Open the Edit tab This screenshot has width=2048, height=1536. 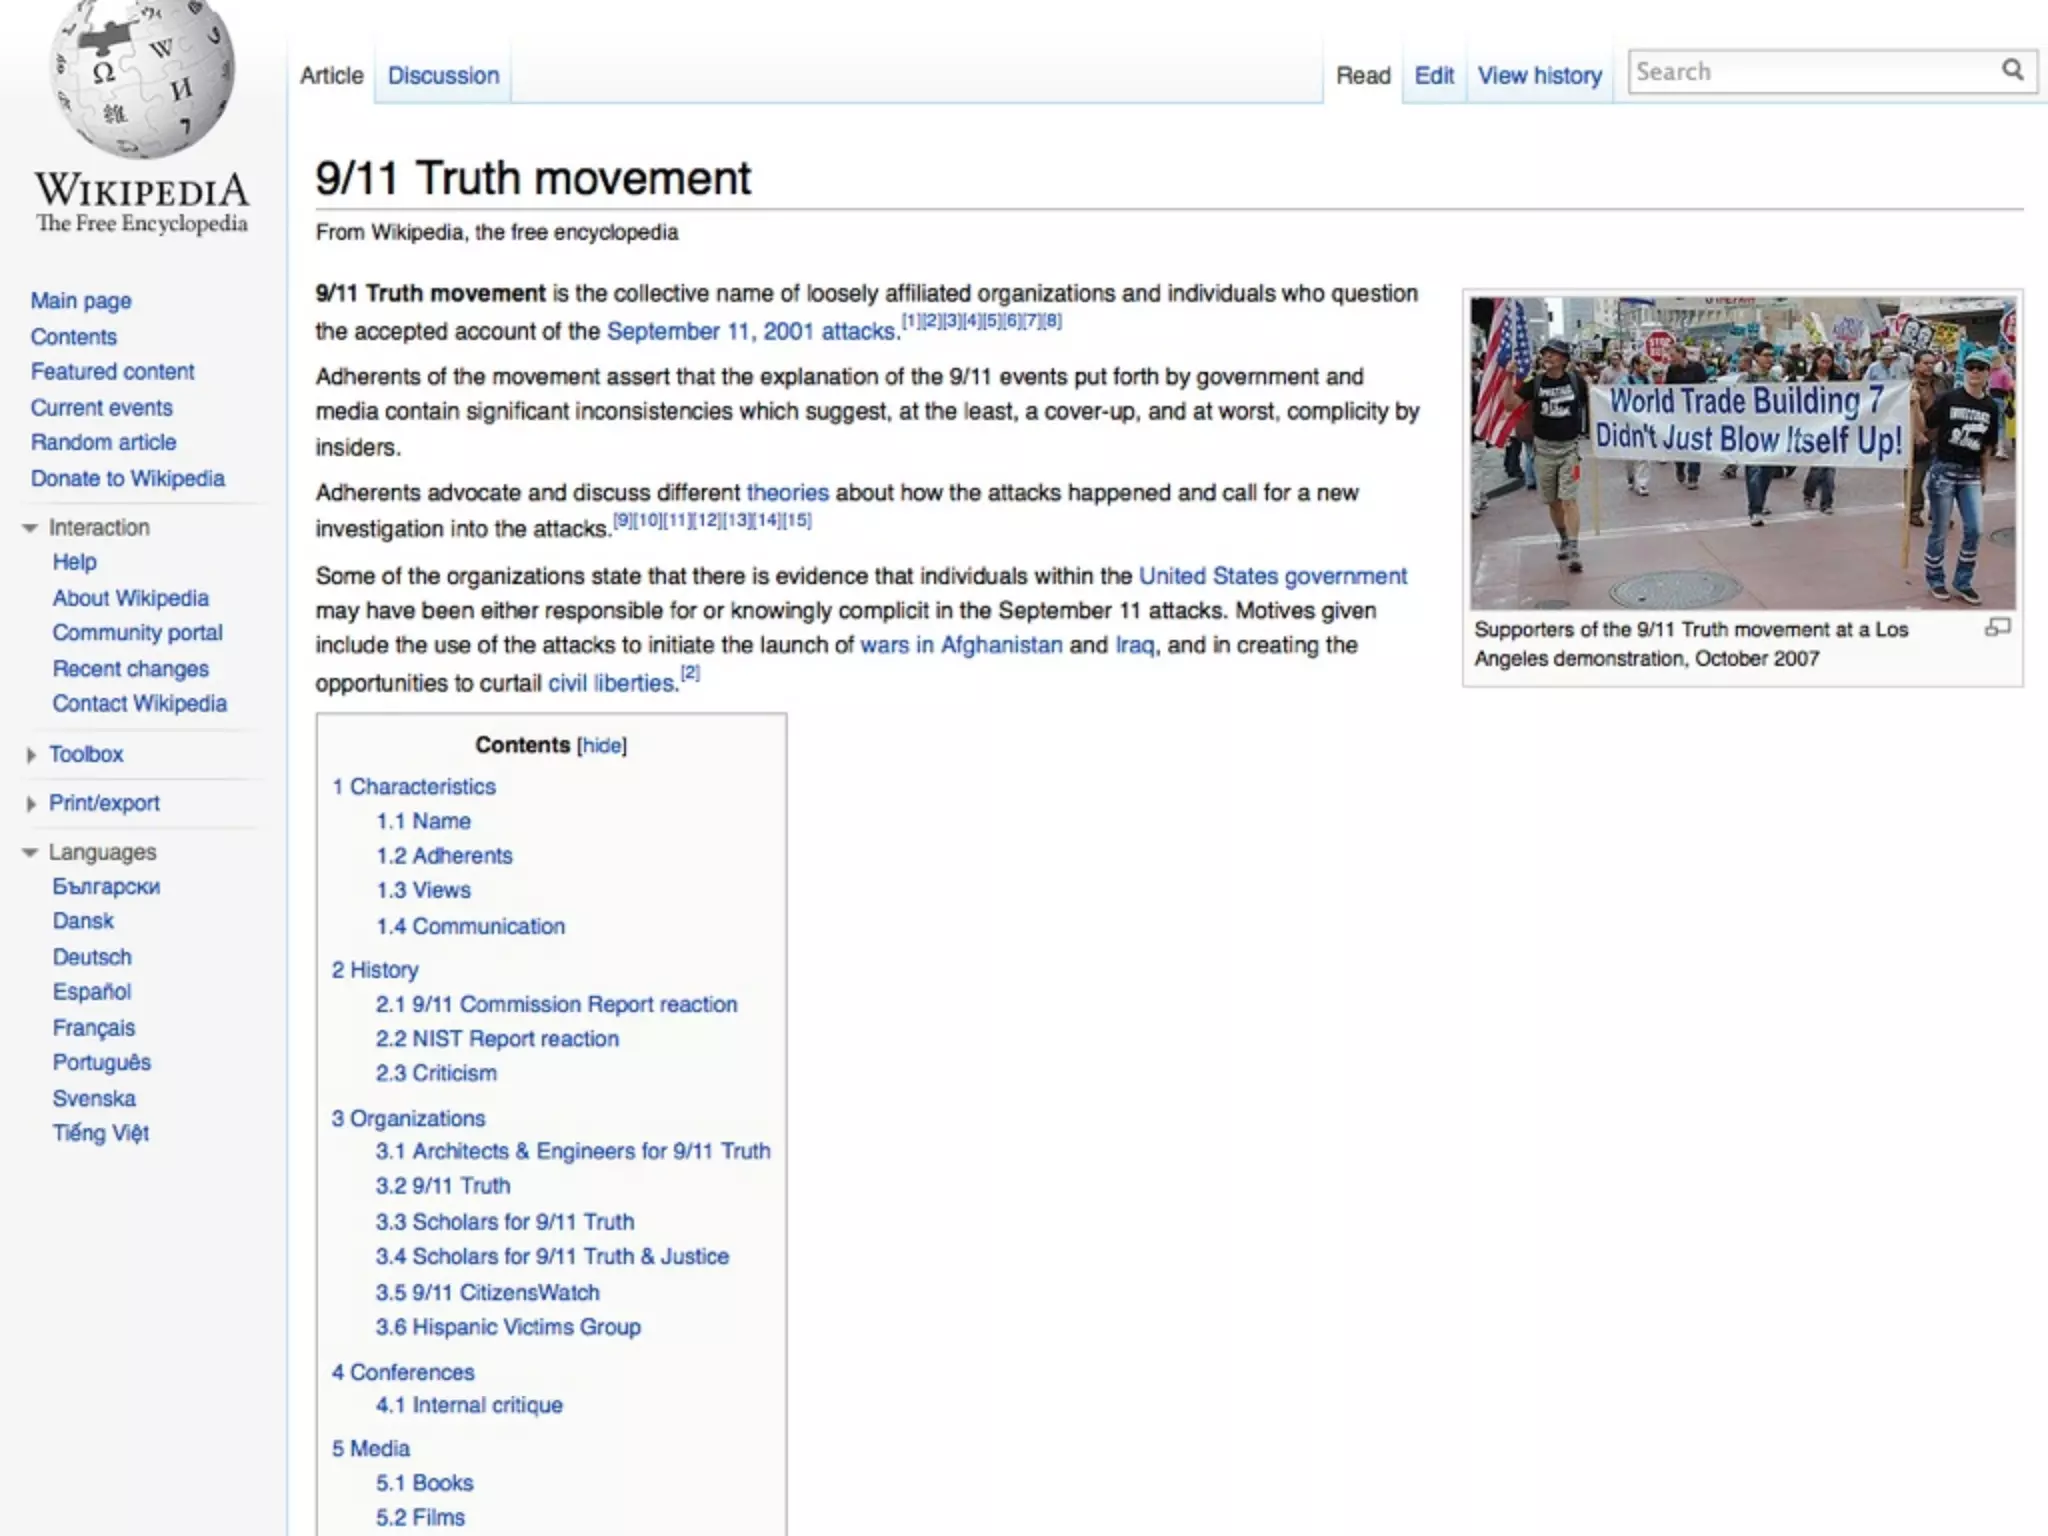click(1433, 76)
